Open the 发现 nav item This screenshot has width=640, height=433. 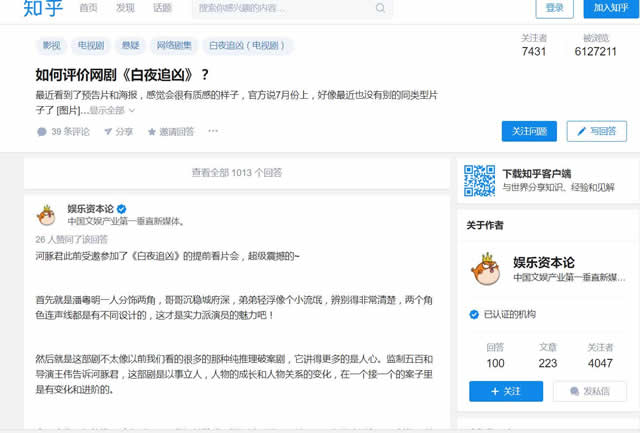(x=125, y=8)
